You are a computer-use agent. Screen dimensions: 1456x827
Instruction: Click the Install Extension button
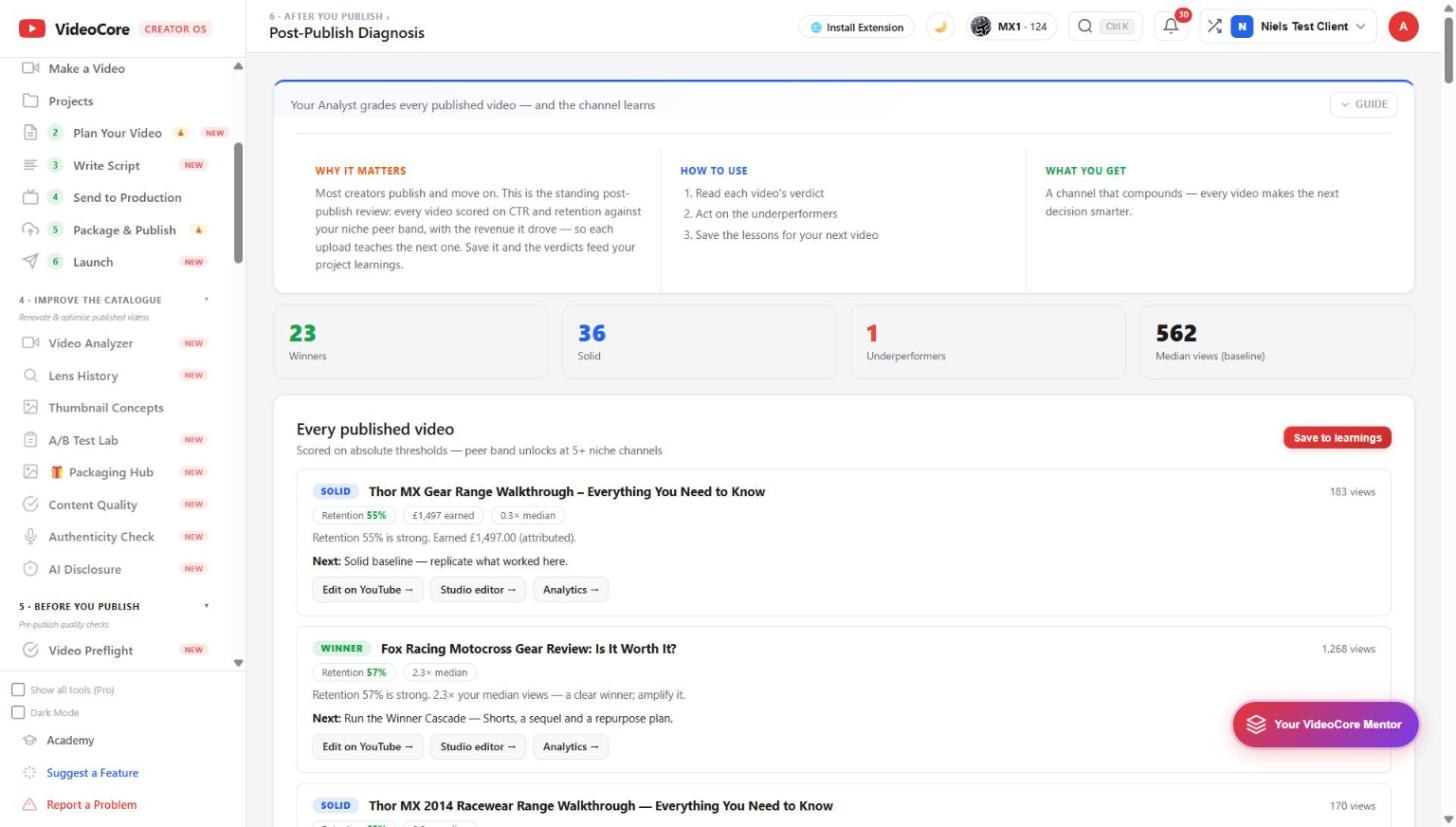(x=856, y=27)
